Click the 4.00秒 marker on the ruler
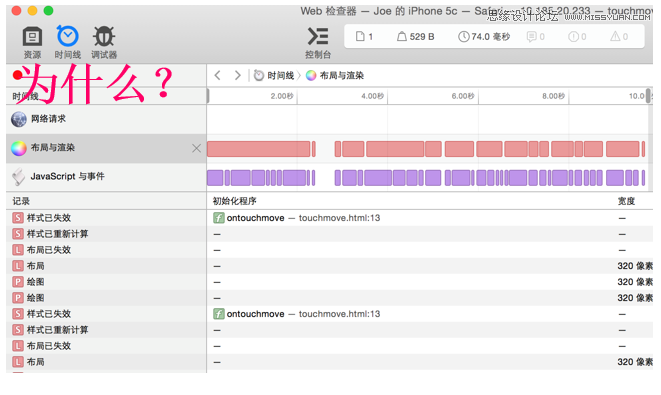This screenshot has height=395, width=661. (x=373, y=96)
